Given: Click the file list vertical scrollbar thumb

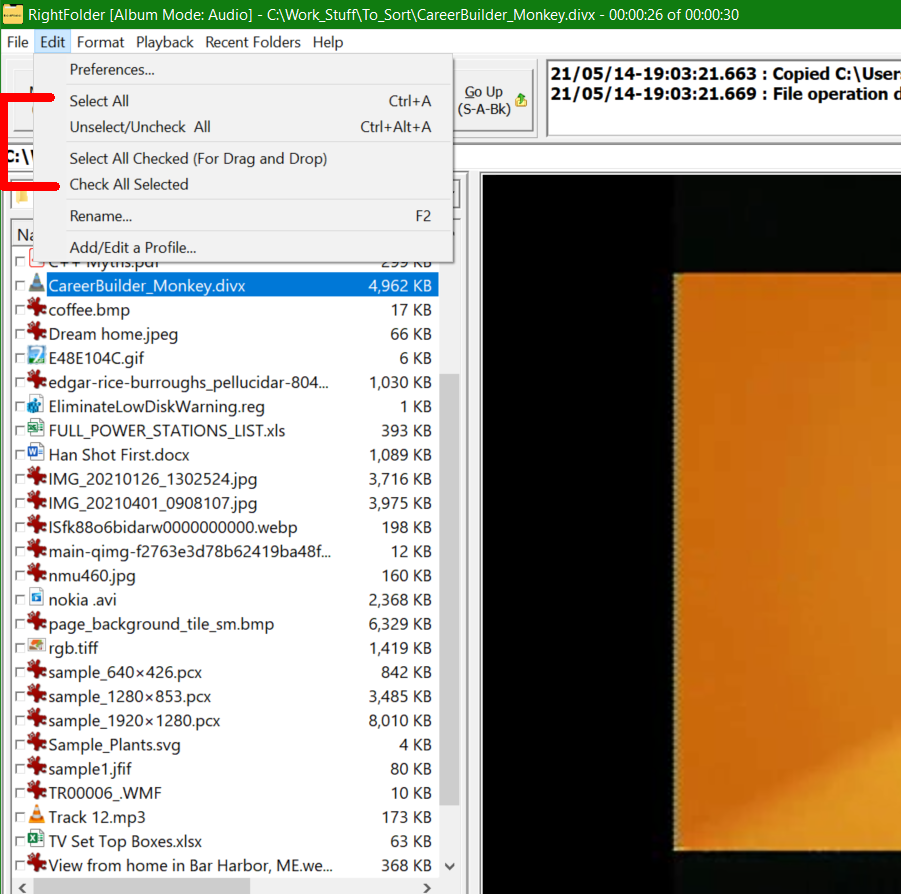Looking at the screenshot, I should click(449, 589).
